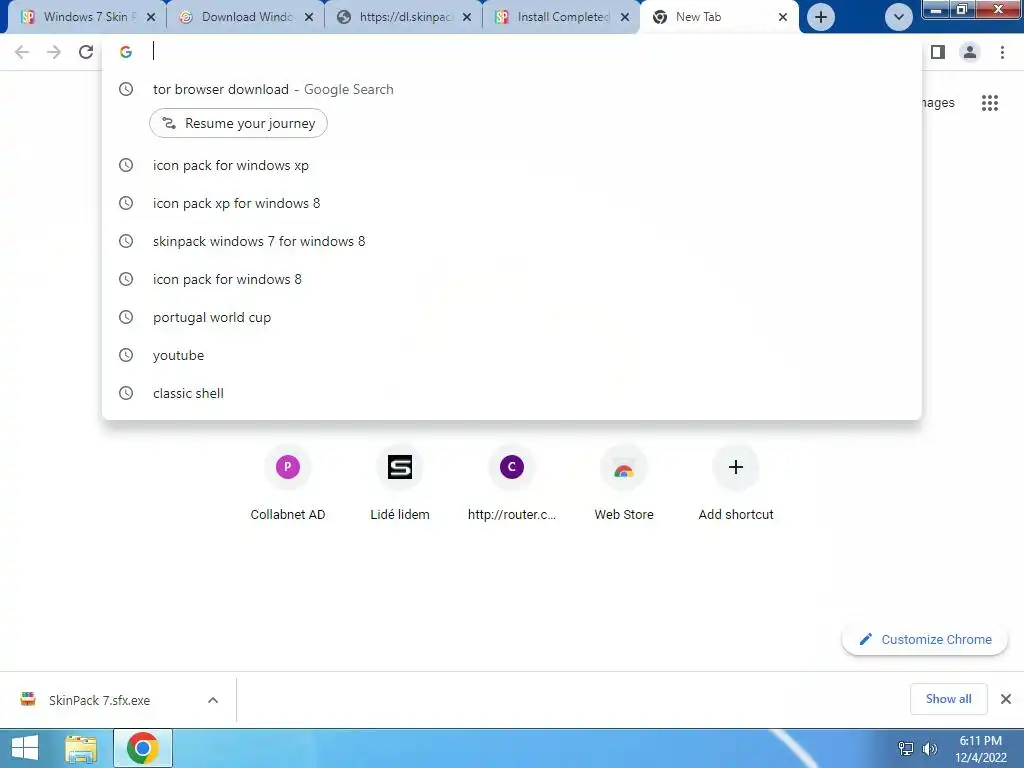Reload the current page
Screen dimensions: 1024x768
[x=86, y=52]
